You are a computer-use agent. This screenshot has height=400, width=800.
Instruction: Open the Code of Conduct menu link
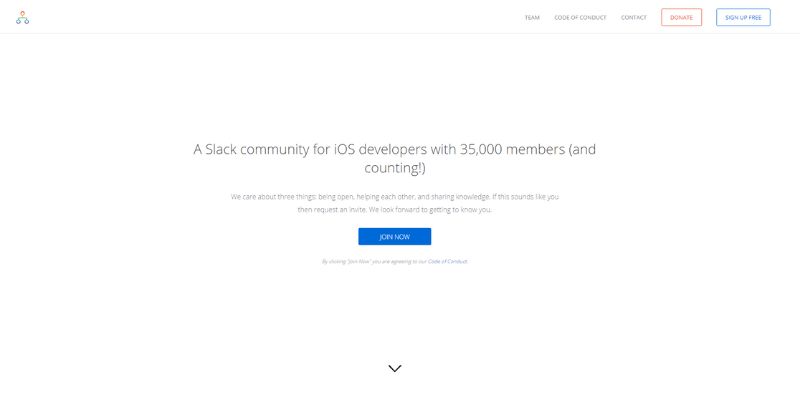pyautogui.click(x=580, y=17)
